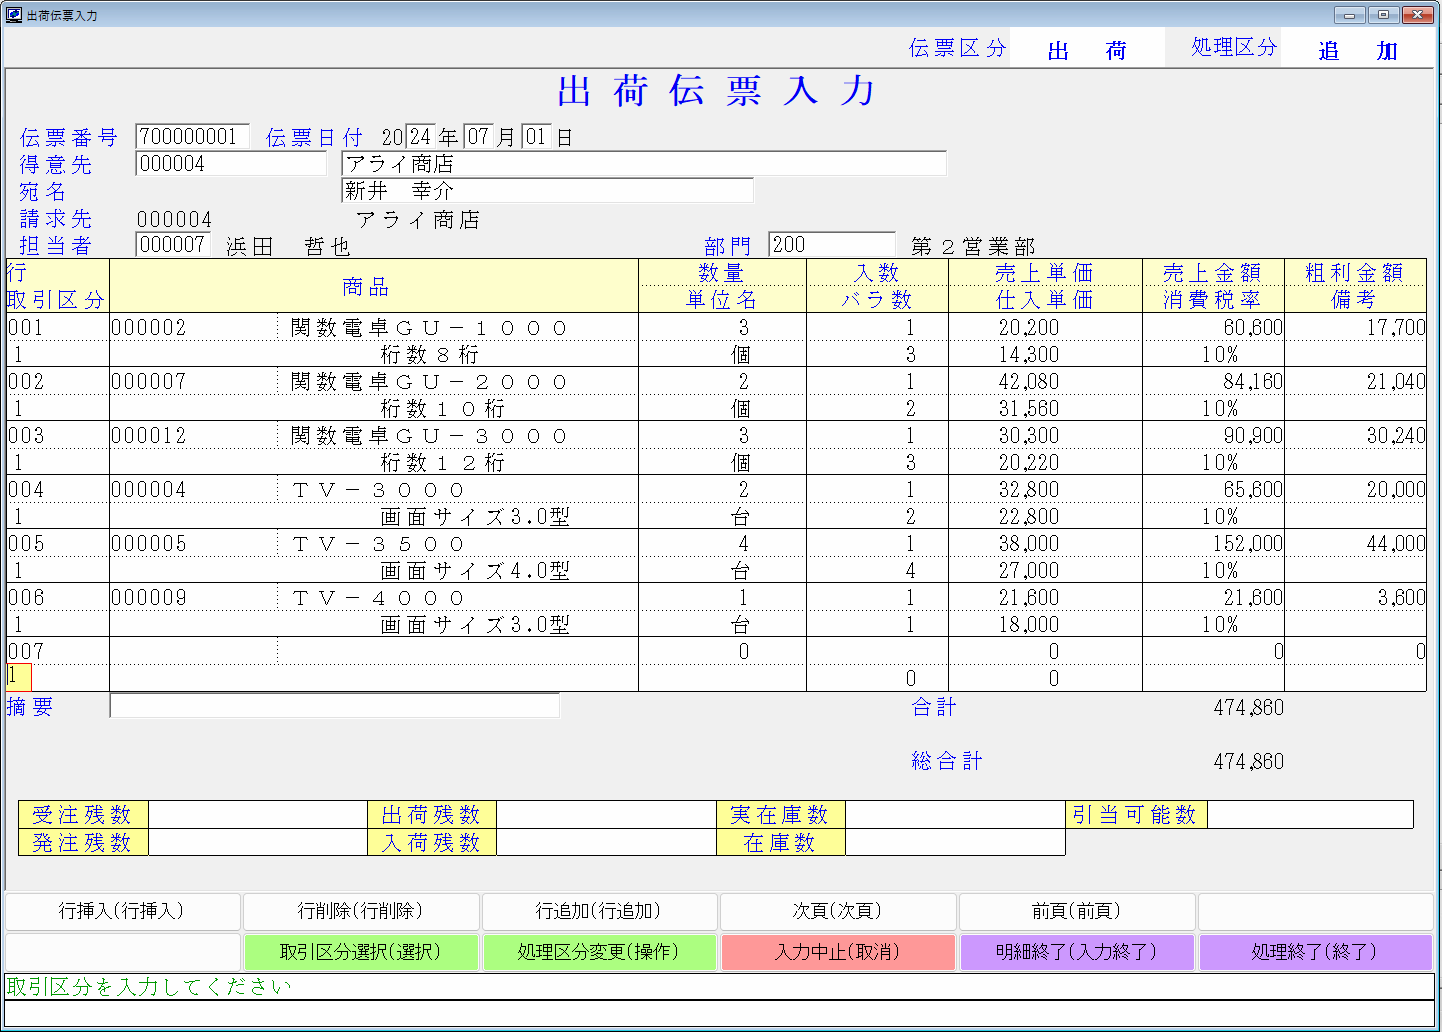Click the slip date year field 24
The height and width of the screenshot is (1032, 1442).
[420, 137]
